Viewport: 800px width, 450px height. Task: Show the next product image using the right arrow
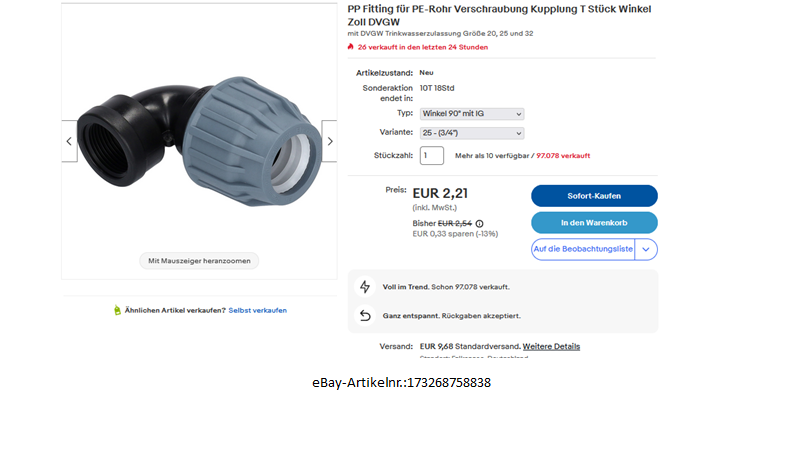[x=330, y=141]
